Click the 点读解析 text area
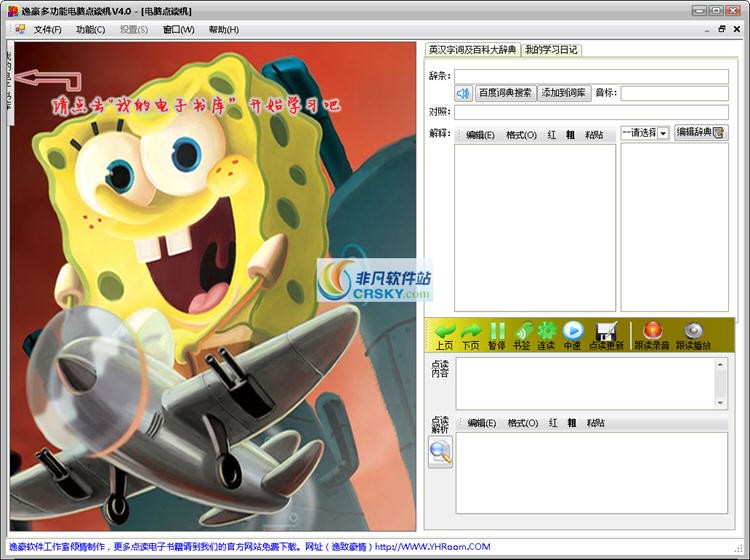Viewport: 750px width, 560px height. pyautogui.click(x=592, y=473)
